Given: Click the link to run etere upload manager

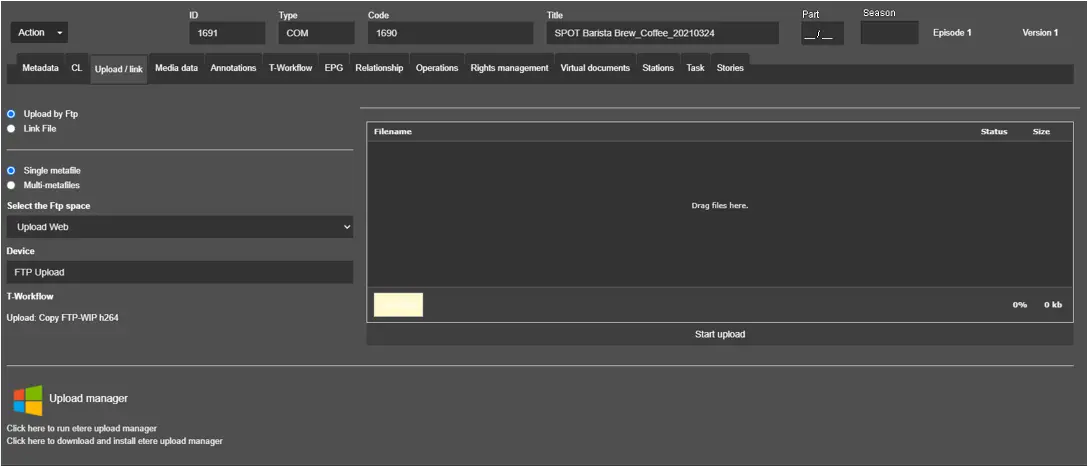Looking at the screenshot, I should coord(82,428).
